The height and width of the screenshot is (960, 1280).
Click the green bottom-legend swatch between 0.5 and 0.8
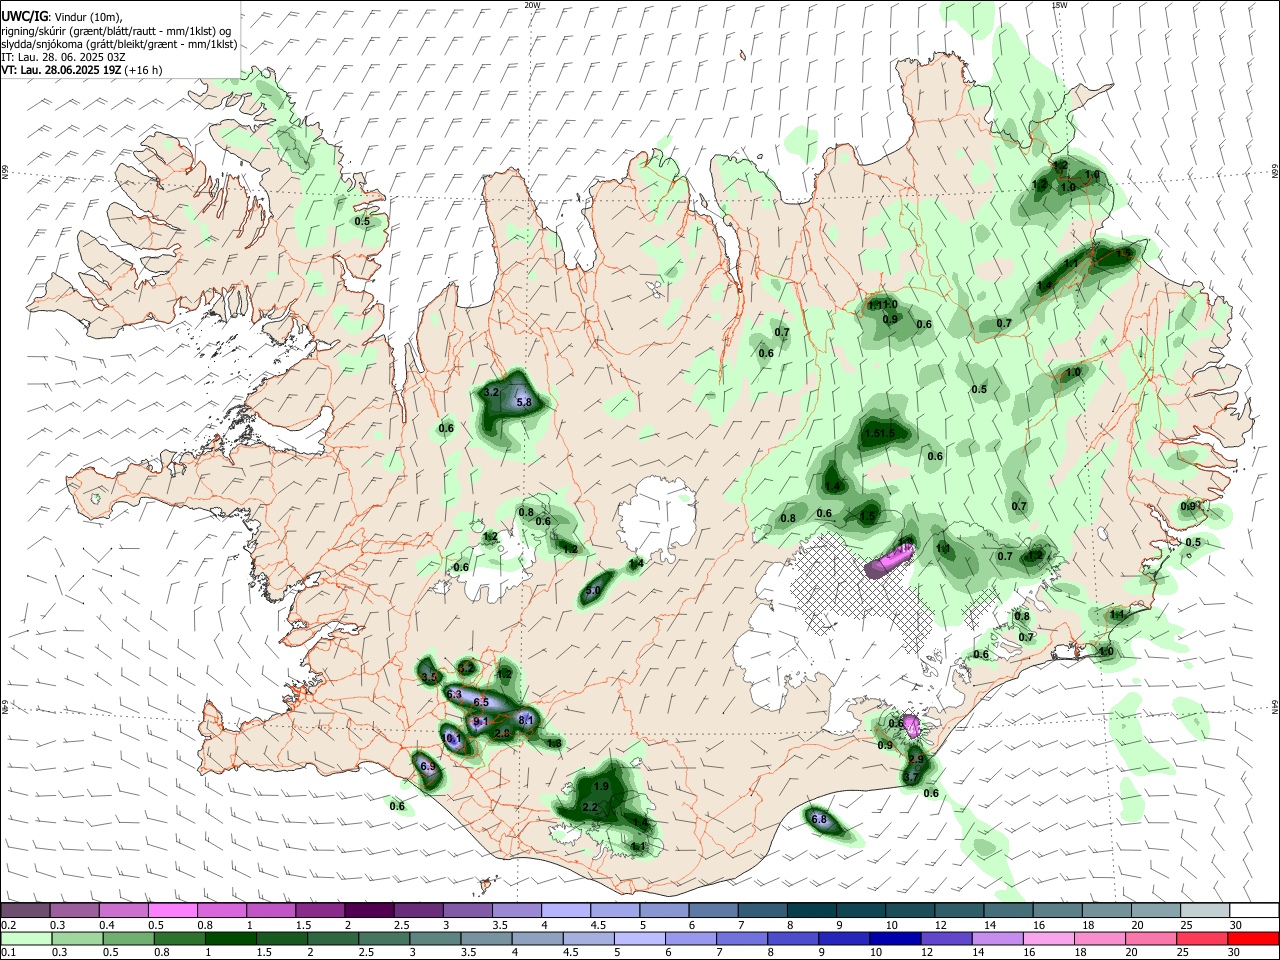coord(128,938)
